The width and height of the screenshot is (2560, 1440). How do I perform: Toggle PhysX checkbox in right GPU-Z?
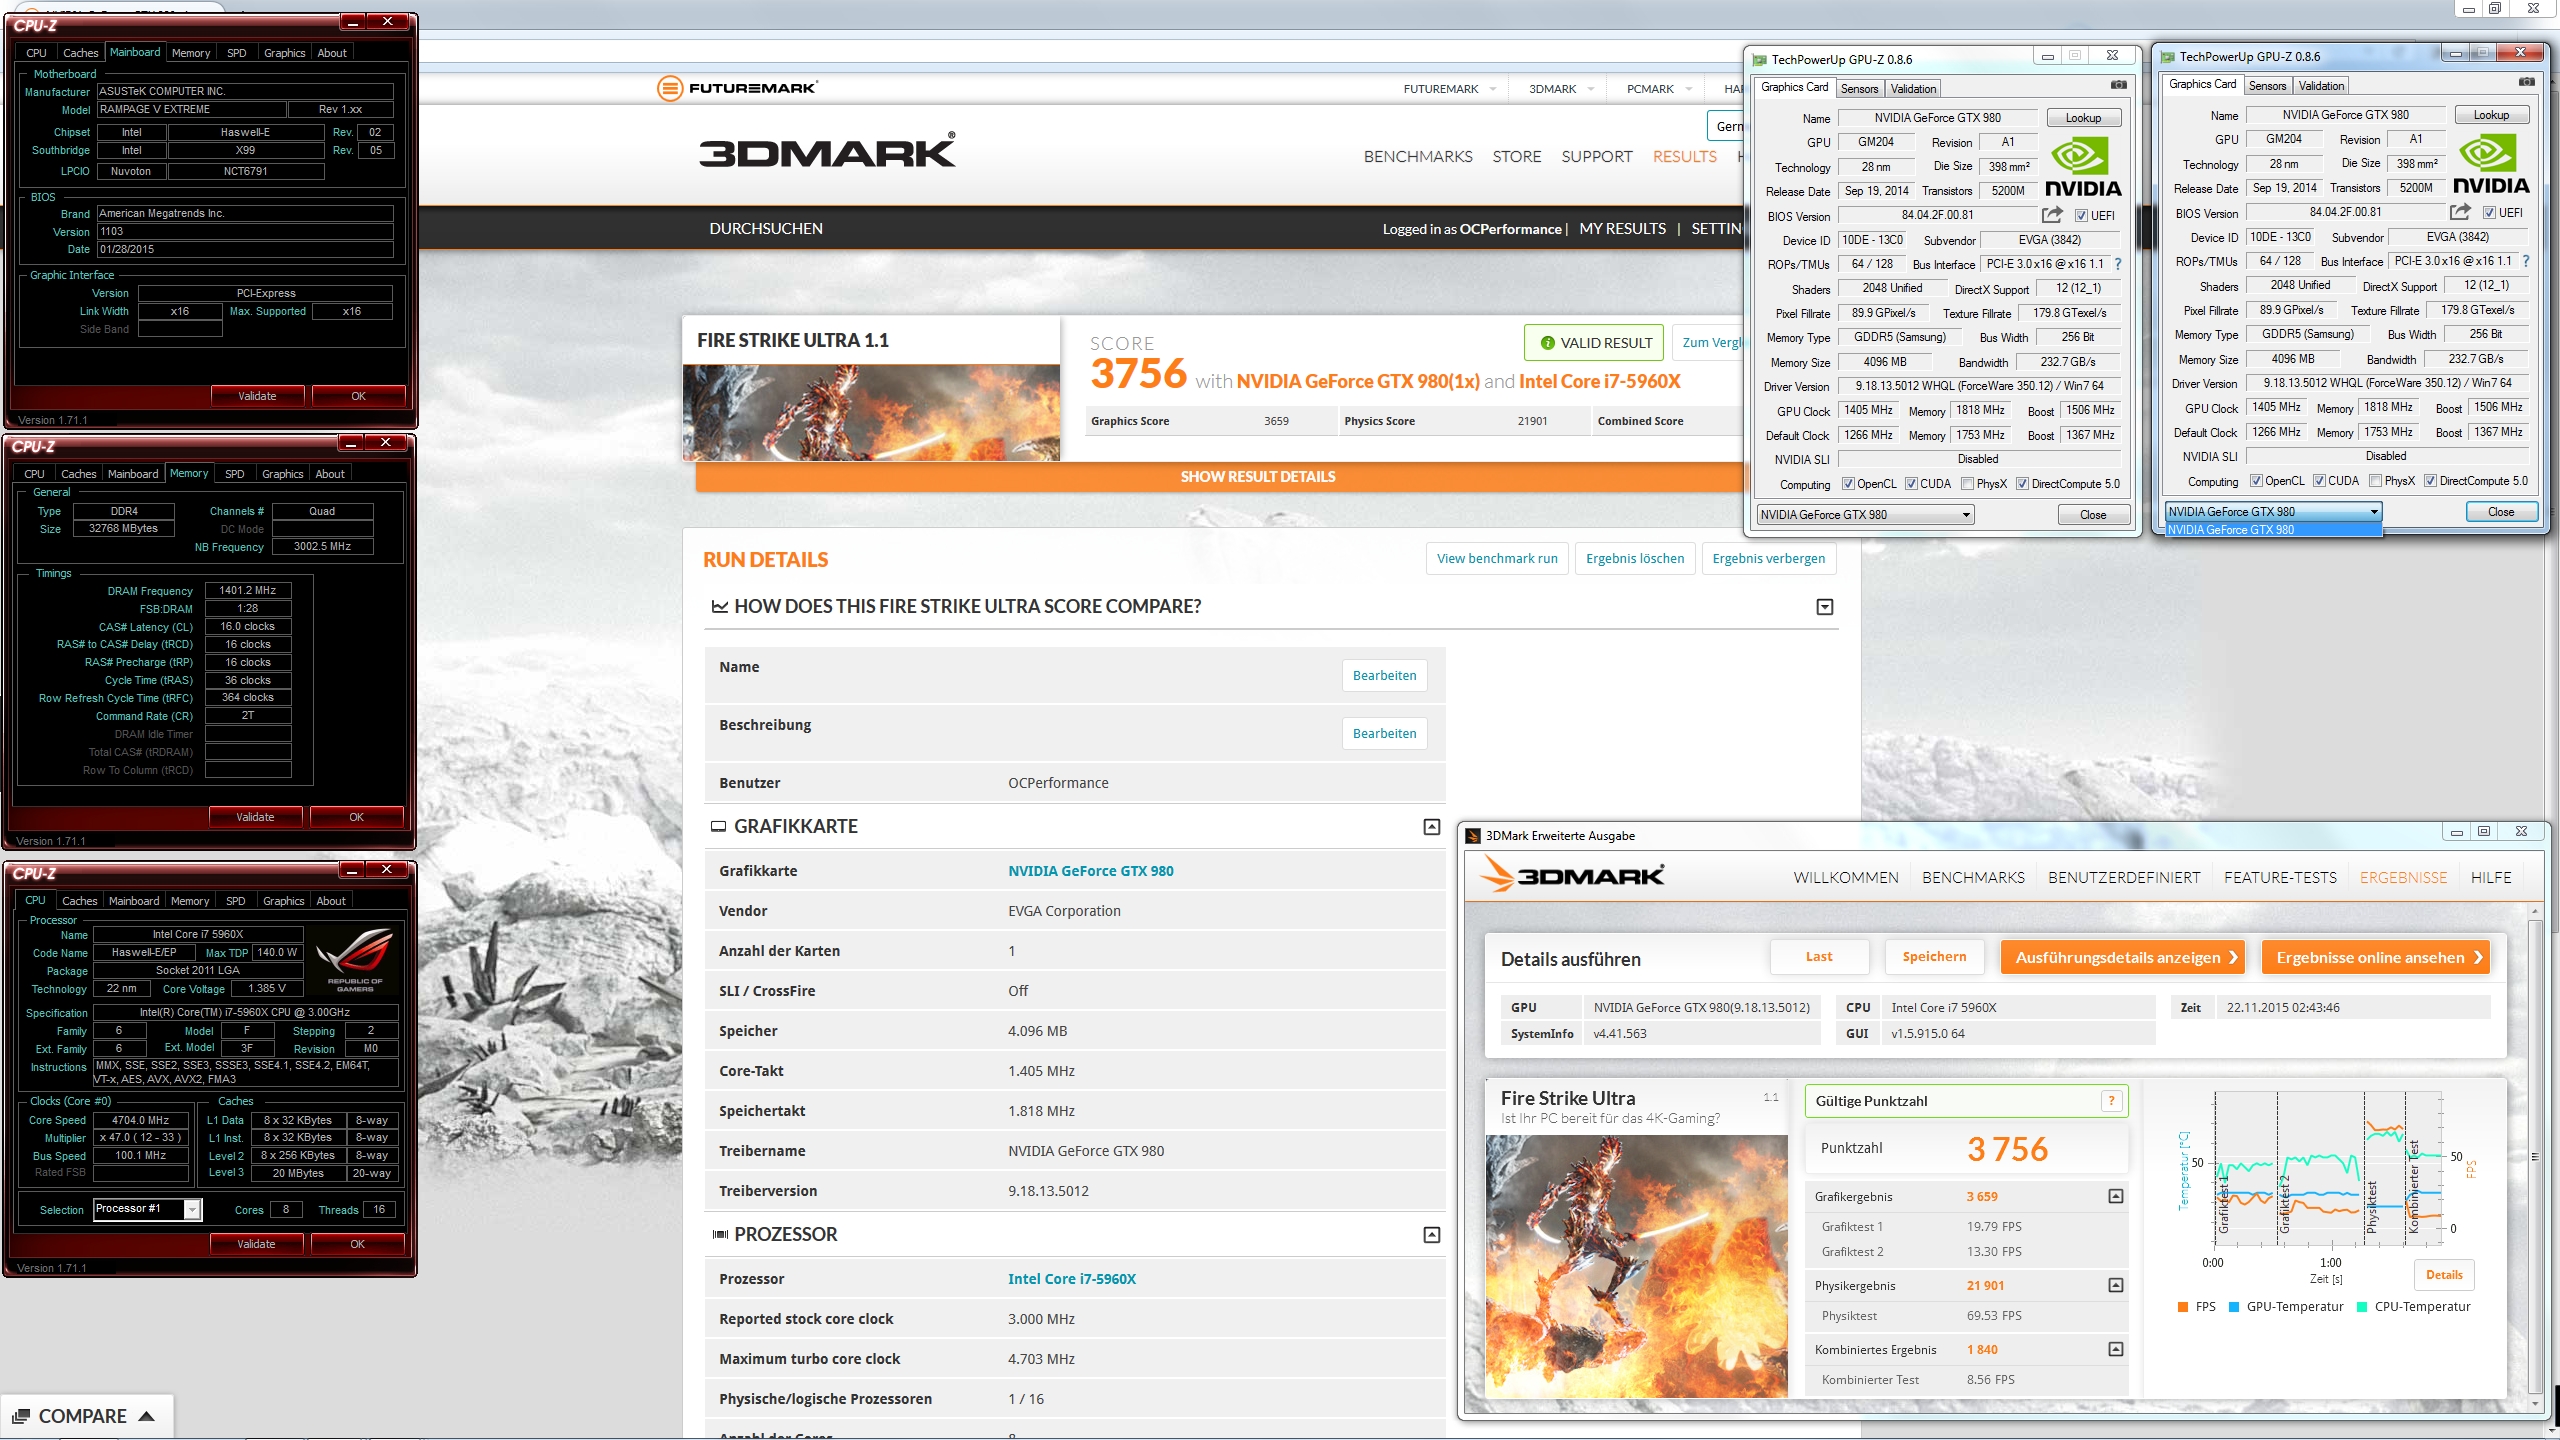(2375, 481)
